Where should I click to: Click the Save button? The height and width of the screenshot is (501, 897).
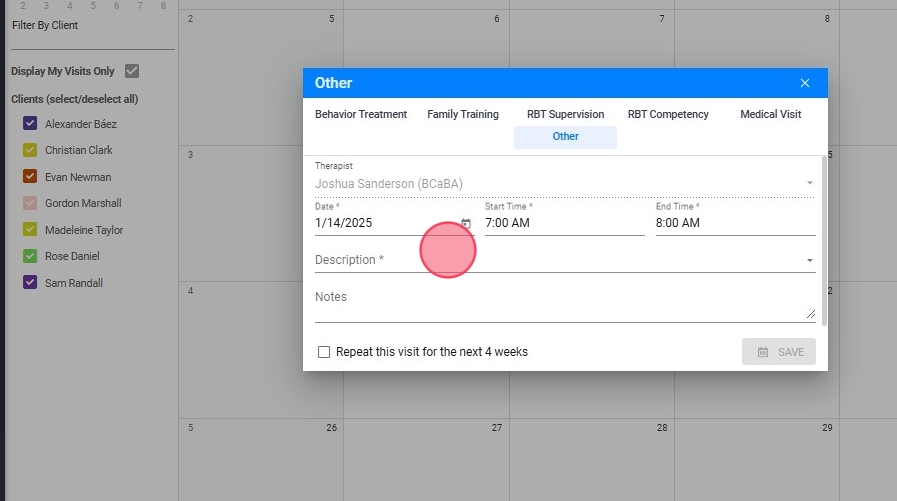point(779,352)
